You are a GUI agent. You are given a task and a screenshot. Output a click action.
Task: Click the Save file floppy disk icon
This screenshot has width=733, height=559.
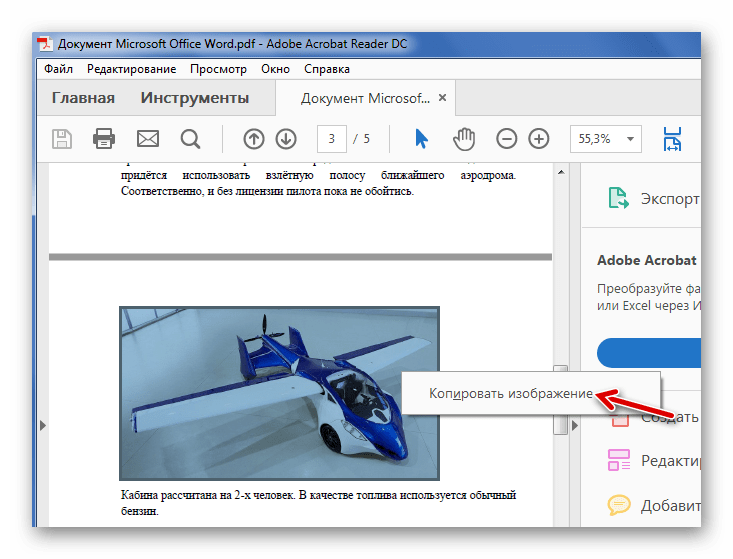pos(62,139)
